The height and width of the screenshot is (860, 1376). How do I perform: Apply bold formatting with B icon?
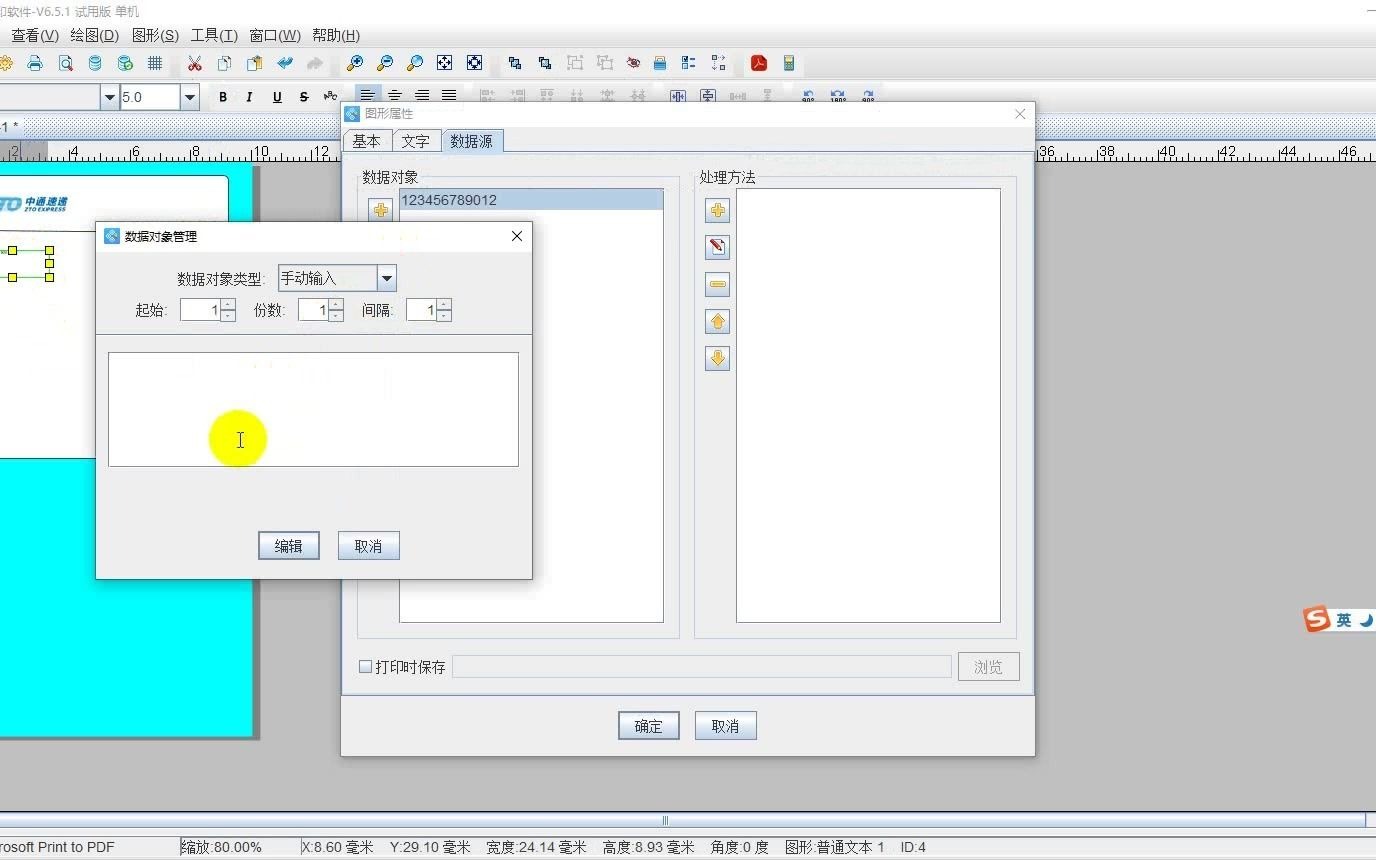tap(223, 97)
